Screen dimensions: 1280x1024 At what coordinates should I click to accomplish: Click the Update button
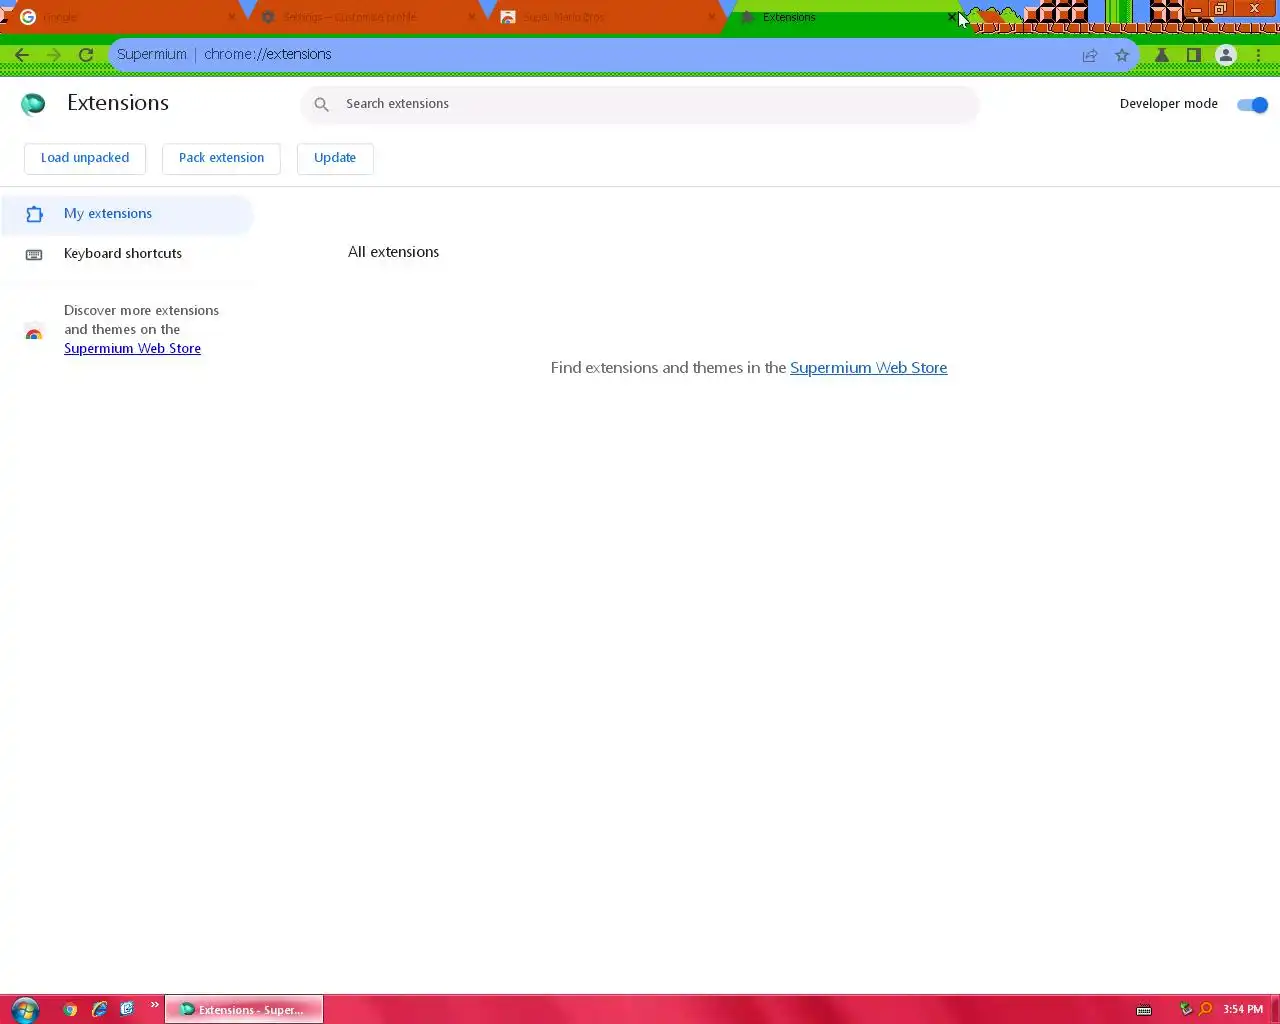(x=335, y=158)
